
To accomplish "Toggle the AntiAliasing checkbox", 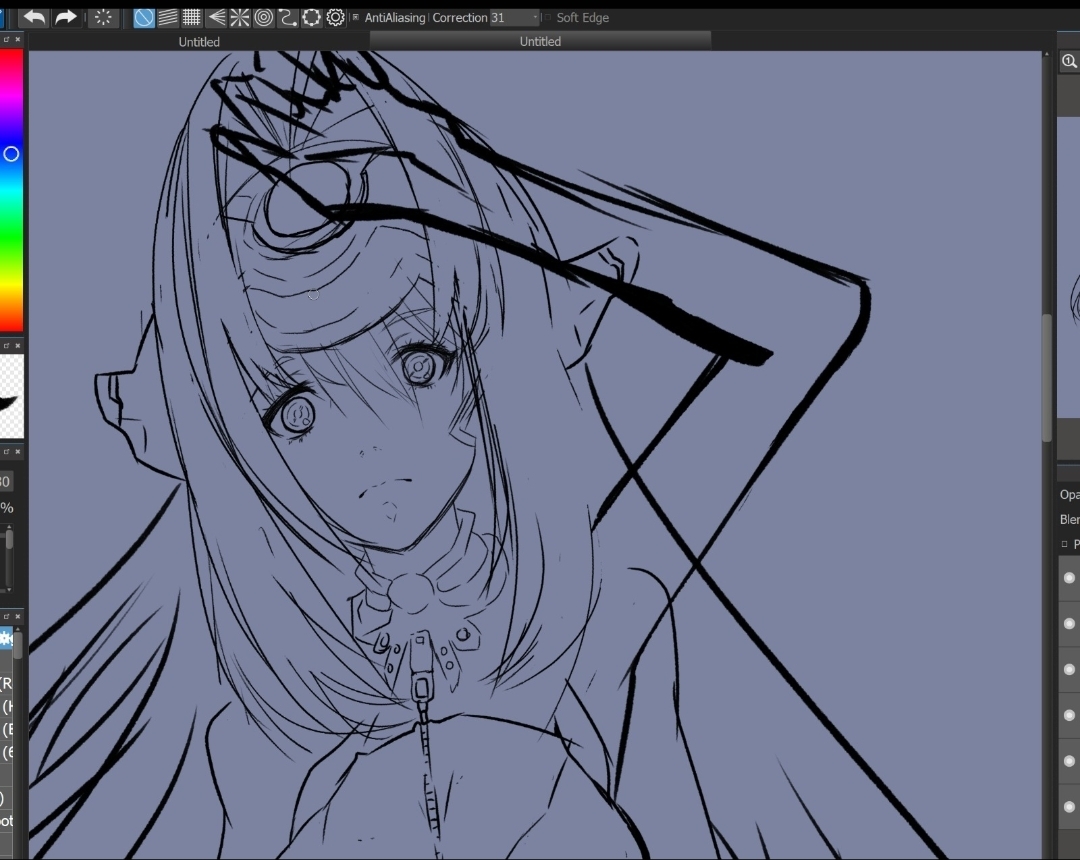I will pos(355,17).
